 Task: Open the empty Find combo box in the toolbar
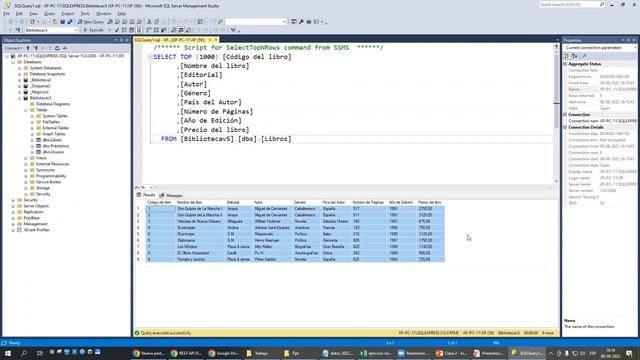256,22
